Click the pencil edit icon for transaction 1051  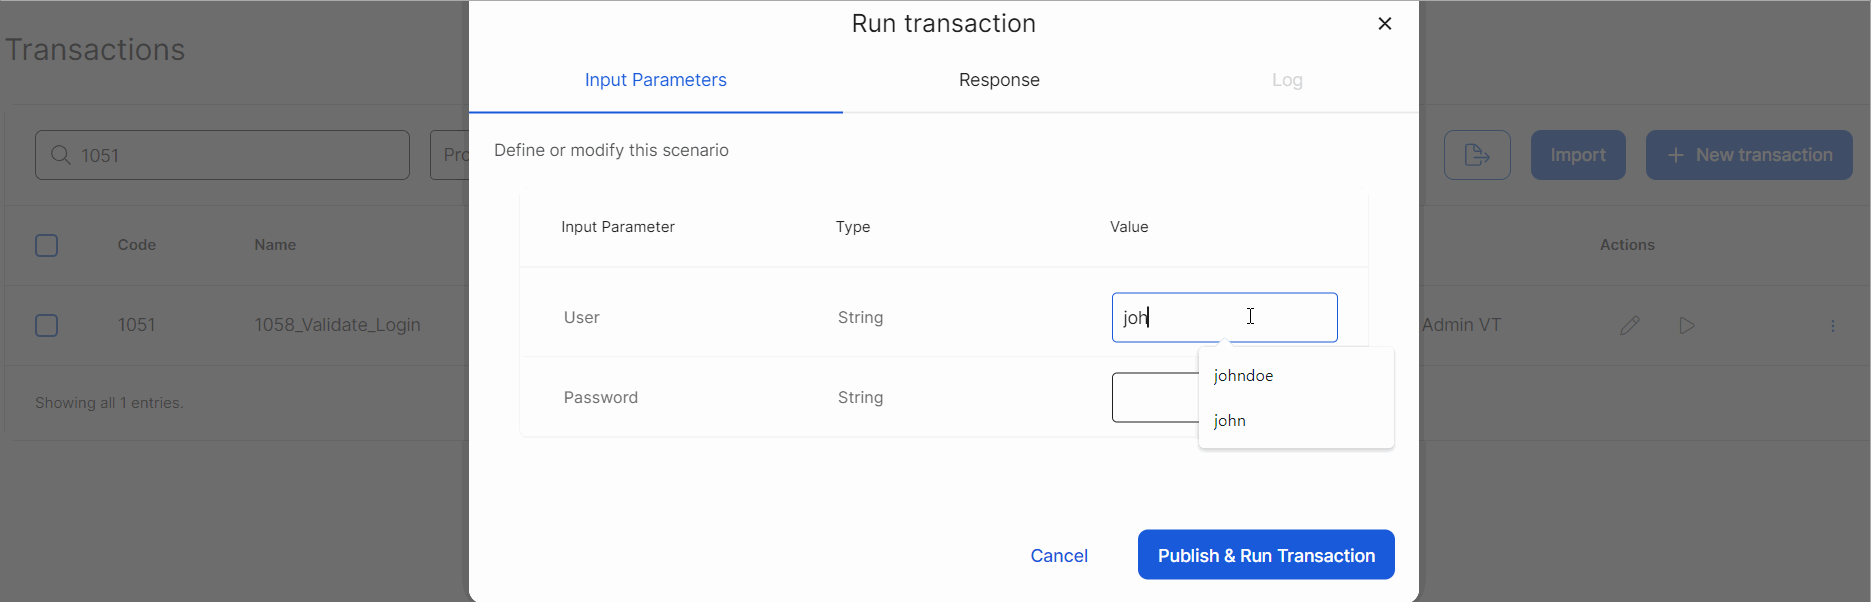(1629, 325)
